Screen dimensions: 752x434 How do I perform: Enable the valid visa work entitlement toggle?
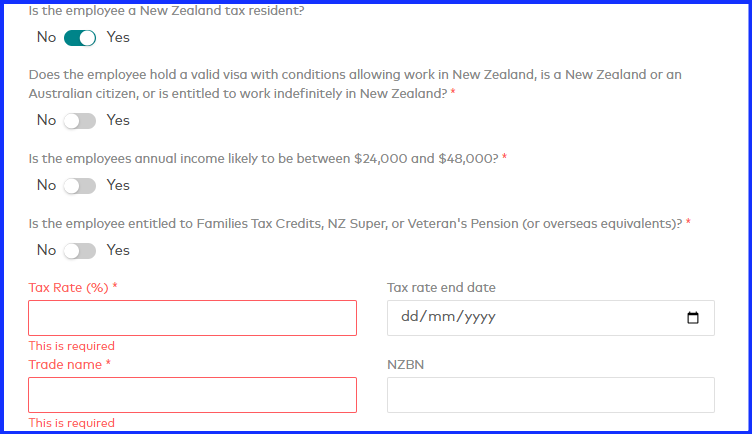tap(80, 121)
